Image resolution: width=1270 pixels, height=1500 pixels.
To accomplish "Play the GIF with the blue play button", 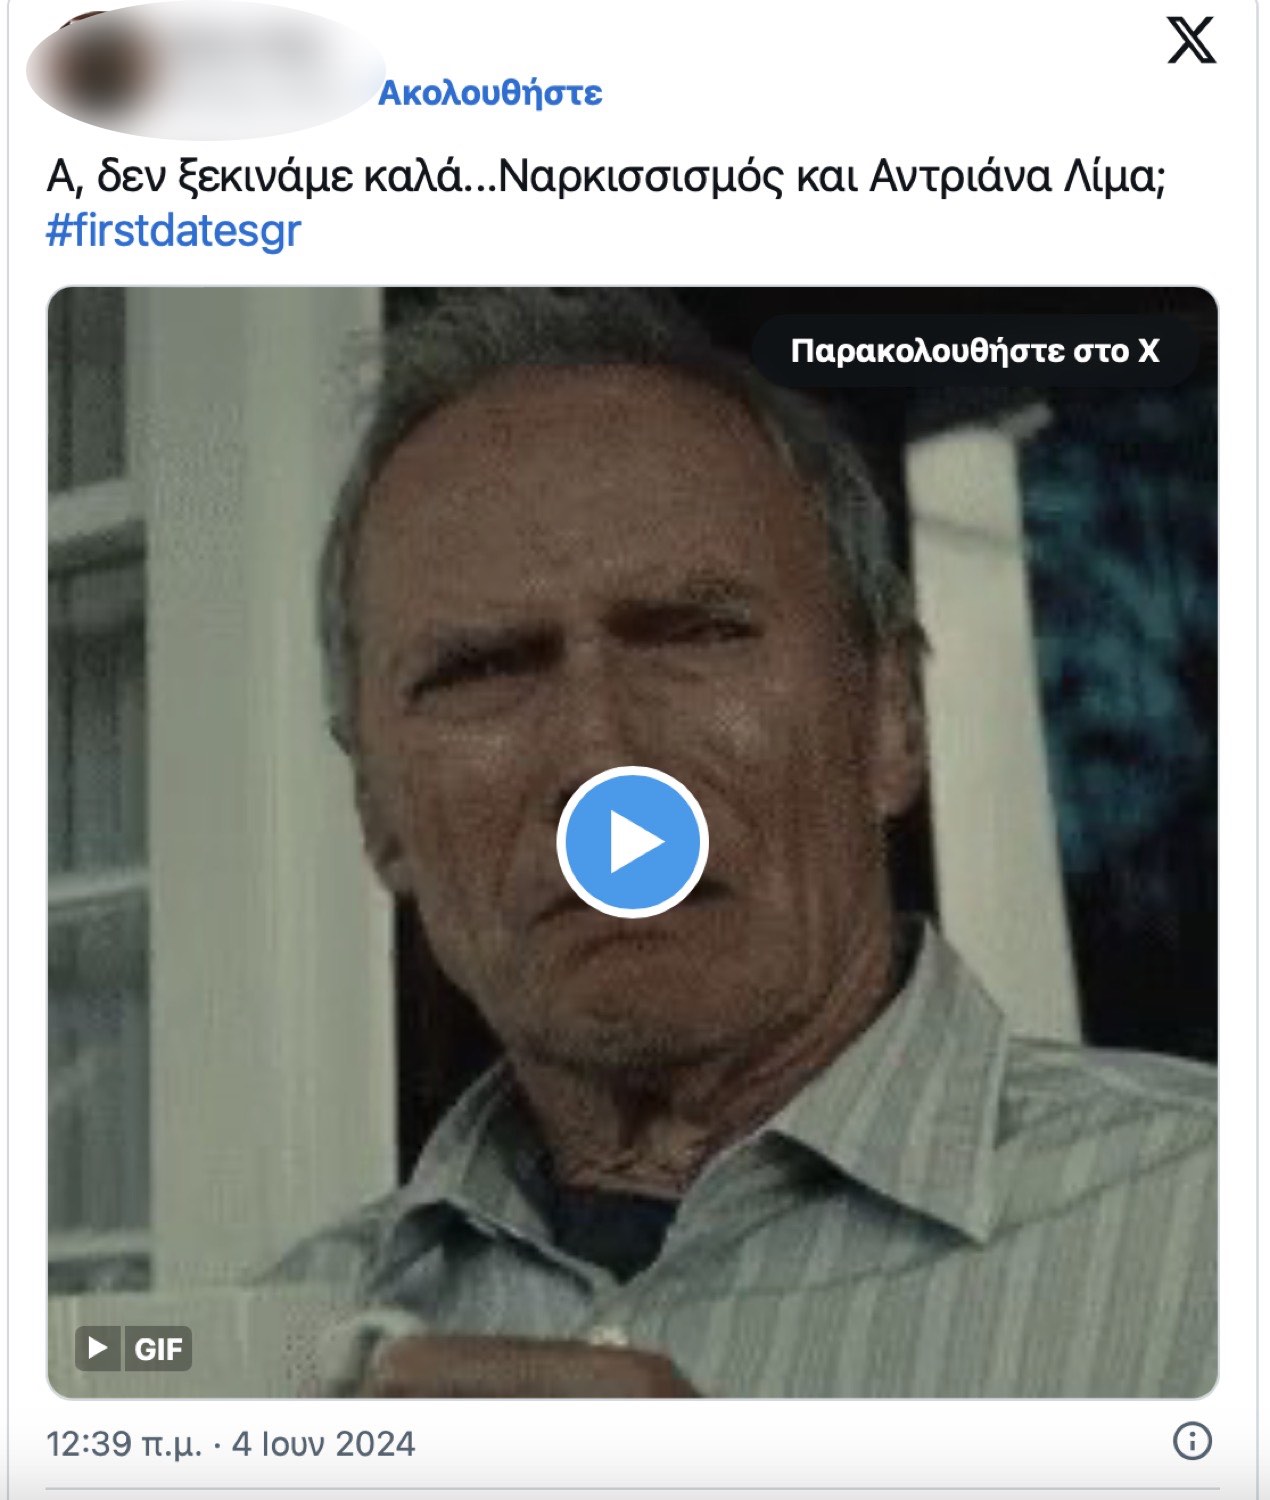I will [632, 842].
